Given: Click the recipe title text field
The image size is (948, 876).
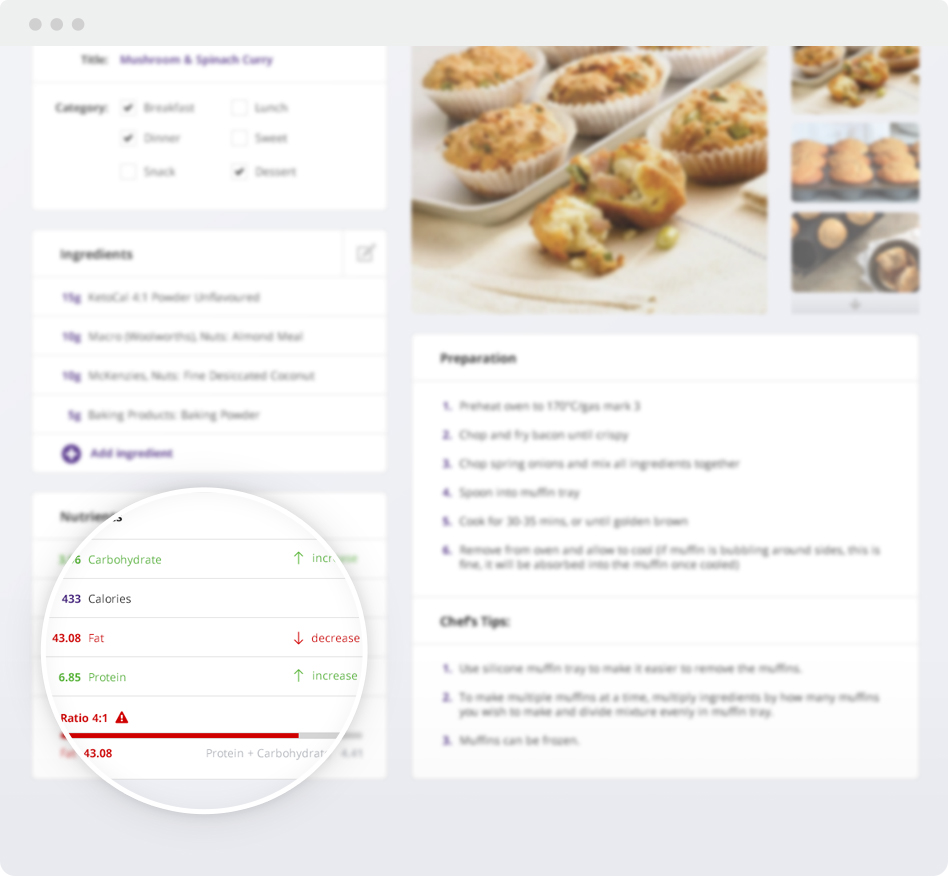Looking at the screenshot, I should (196, 59).
